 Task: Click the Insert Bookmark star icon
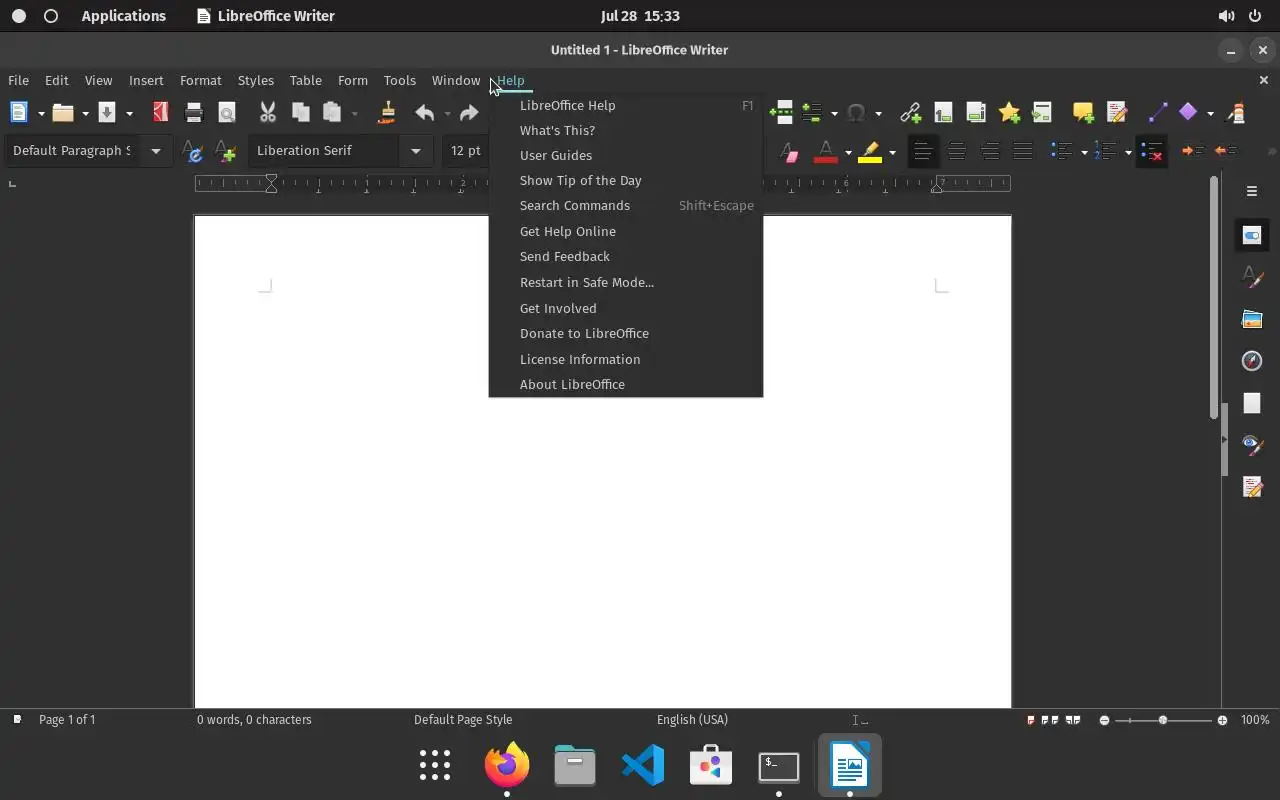1009,113
